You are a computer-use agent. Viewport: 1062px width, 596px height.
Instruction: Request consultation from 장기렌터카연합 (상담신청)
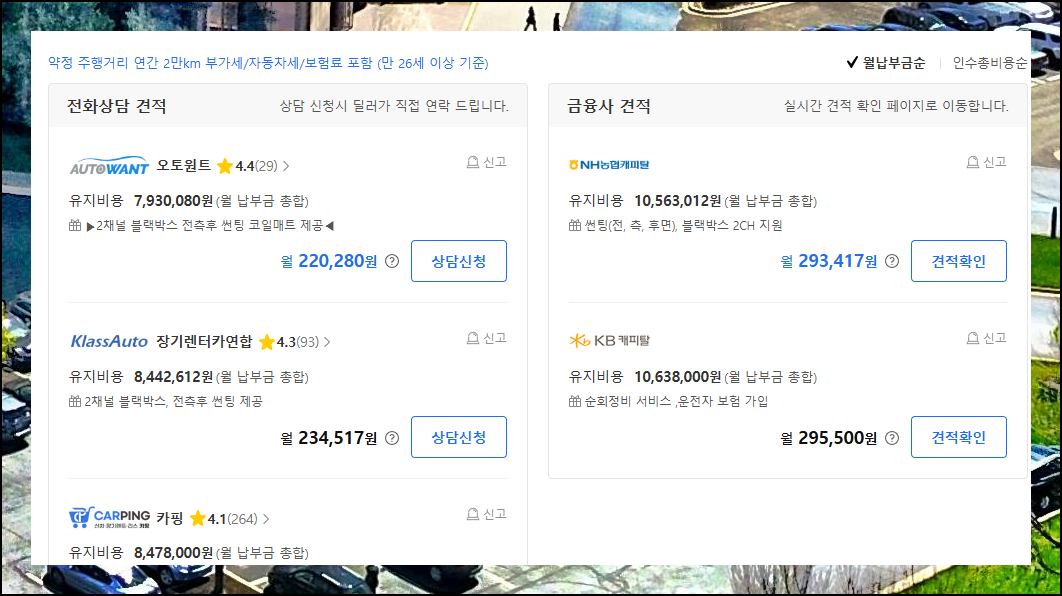459,437
